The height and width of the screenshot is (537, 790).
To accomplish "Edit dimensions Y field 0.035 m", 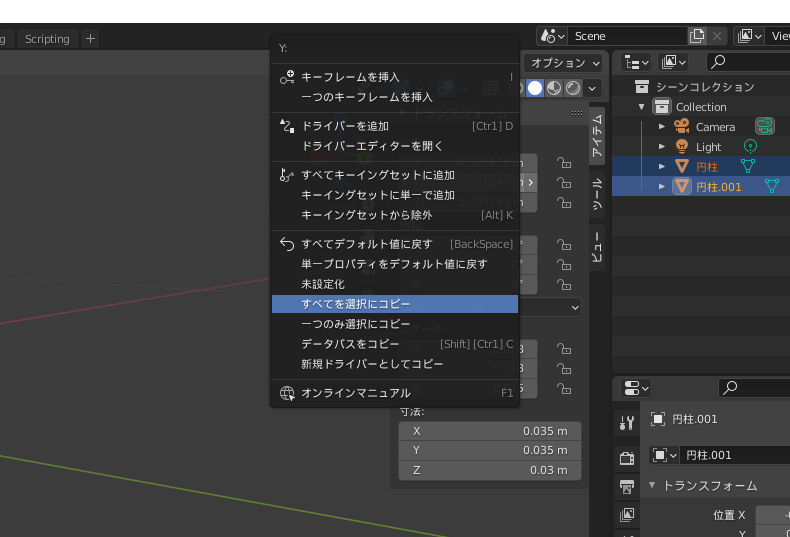I will click(x=490, y=450).
